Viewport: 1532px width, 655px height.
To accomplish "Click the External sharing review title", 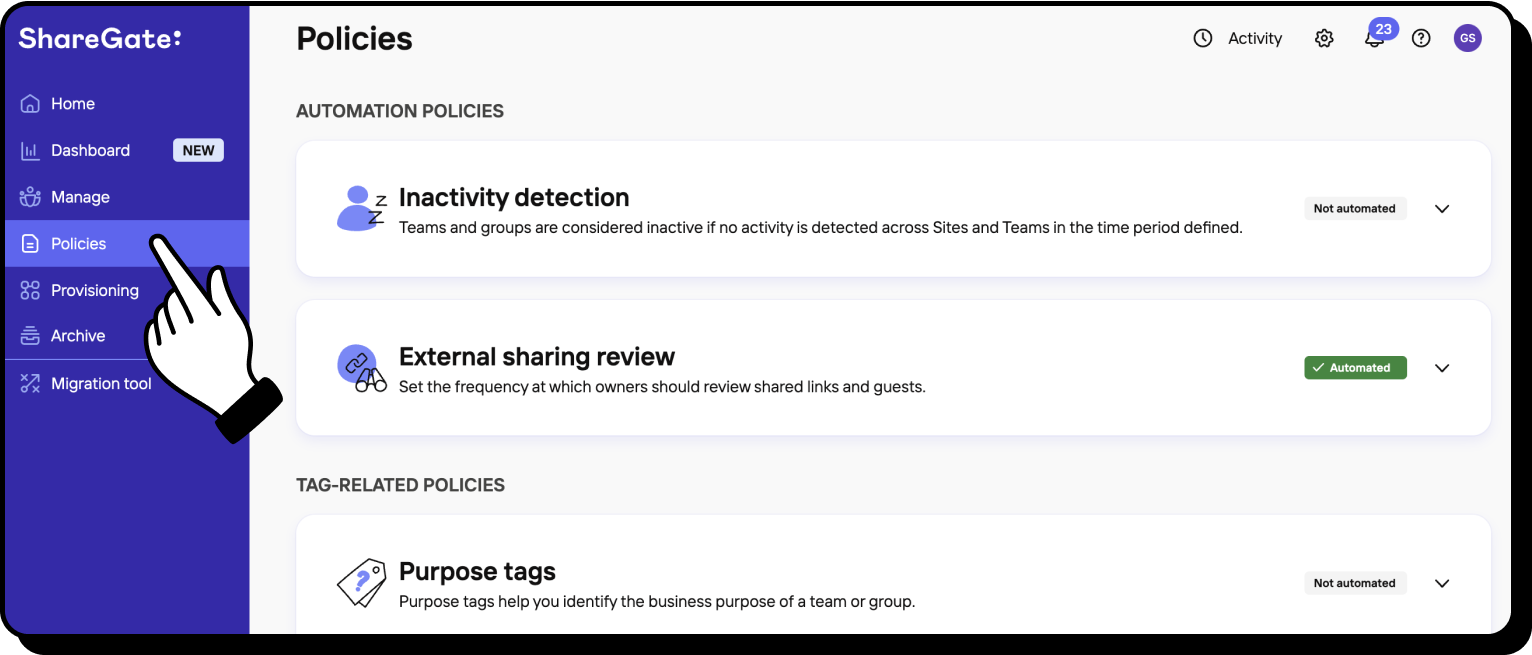I will pos(537,357).
